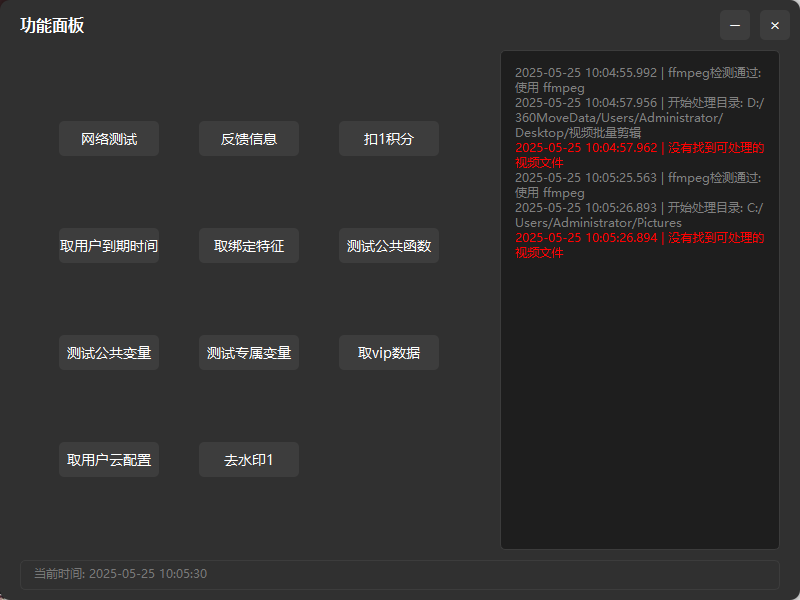Minimize the 功能面板 window
The image size is (800, 600).
pos(735,25)
